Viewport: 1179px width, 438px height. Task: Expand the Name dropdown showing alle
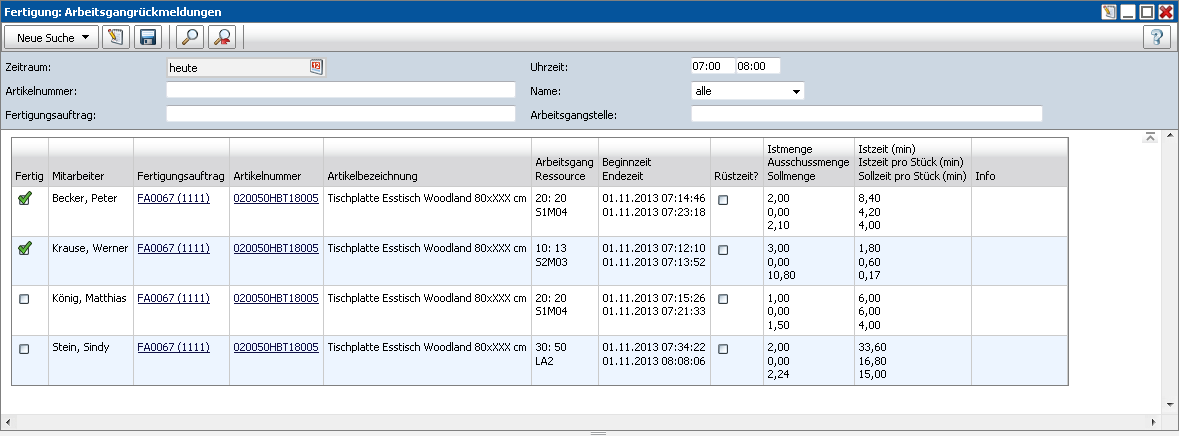pyautogui.click(x=797, y=91)
